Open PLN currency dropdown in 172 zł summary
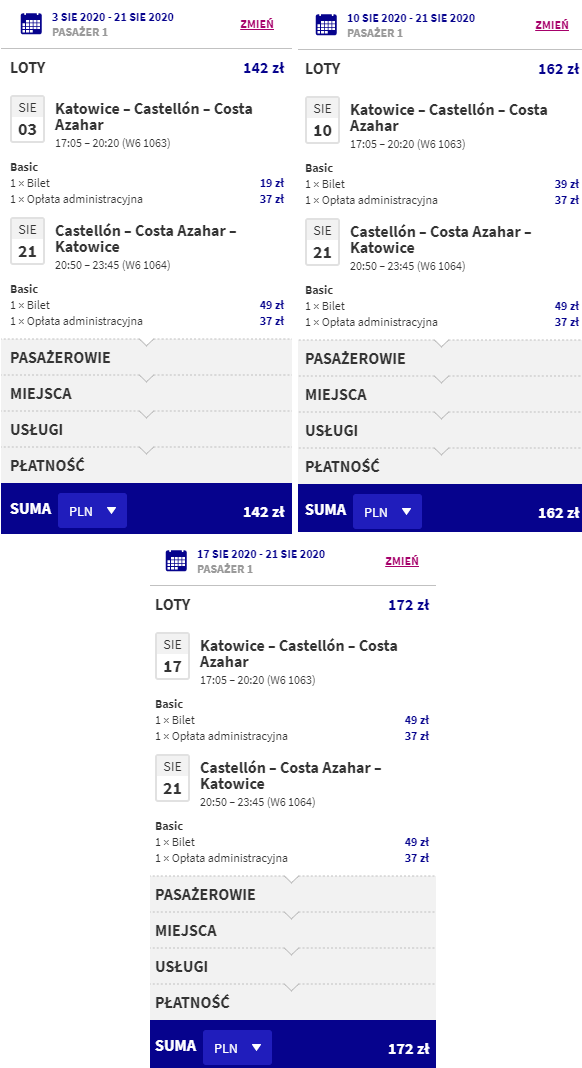The height and width of the screenshot is (1068, 582). tap(237, 1048)
